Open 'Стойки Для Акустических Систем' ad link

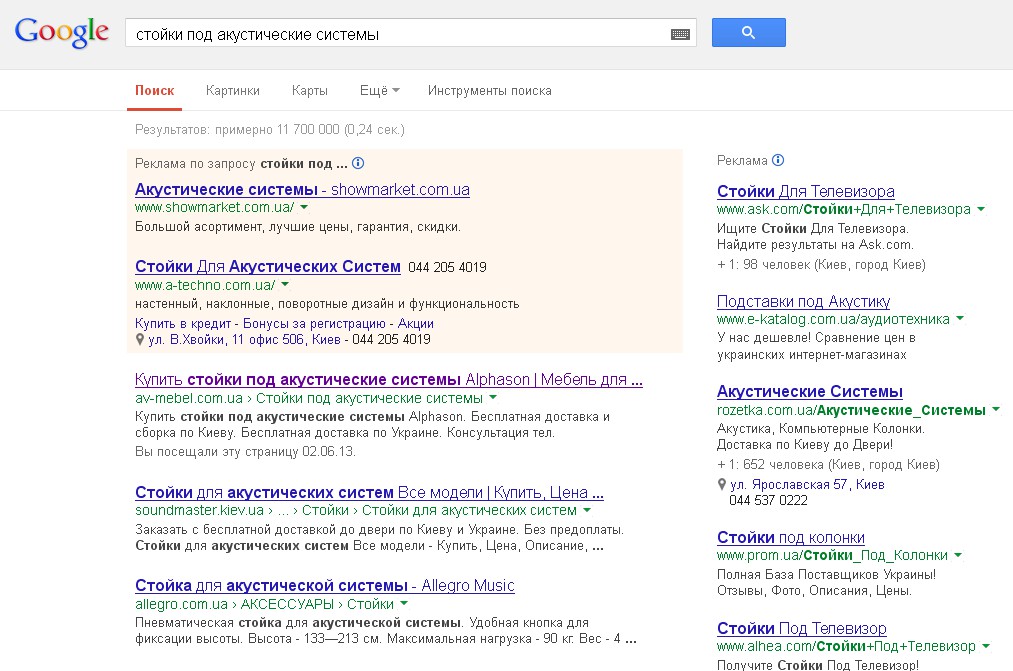click(267, 266)
